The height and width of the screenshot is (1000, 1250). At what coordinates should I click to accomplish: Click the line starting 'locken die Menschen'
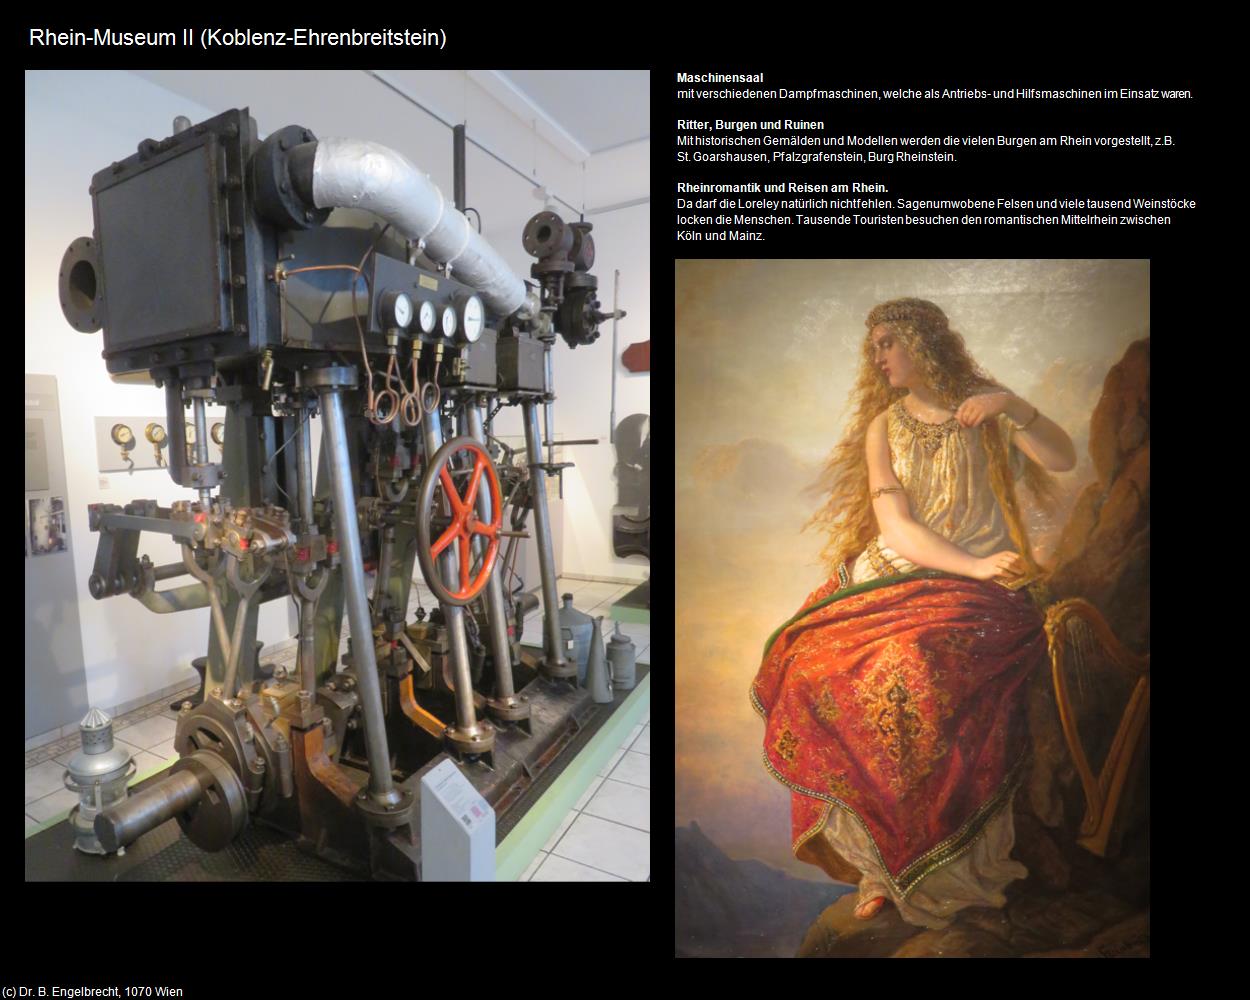pos(924,220)
